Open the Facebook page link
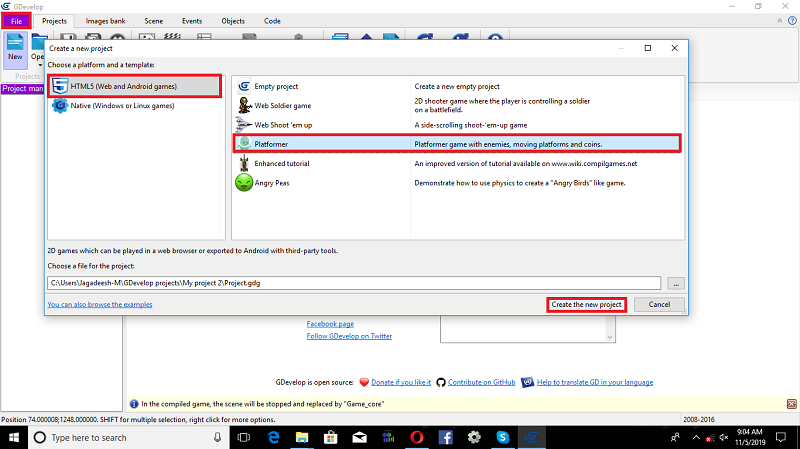The width and height of the screenshot is (800, 449). tap(330, 324)
